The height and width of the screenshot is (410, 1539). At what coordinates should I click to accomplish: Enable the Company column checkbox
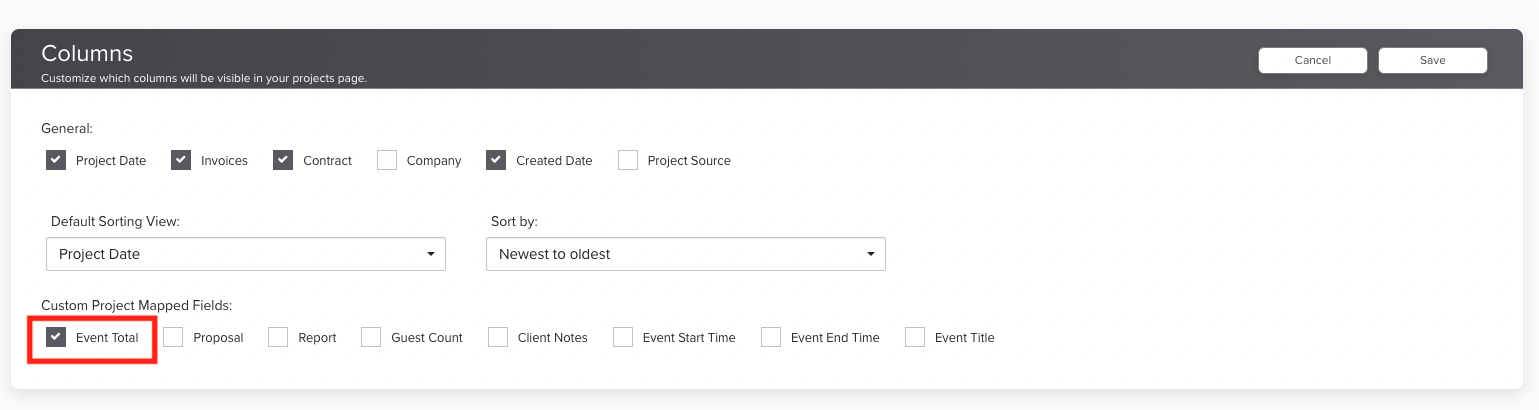click(387, 160)
